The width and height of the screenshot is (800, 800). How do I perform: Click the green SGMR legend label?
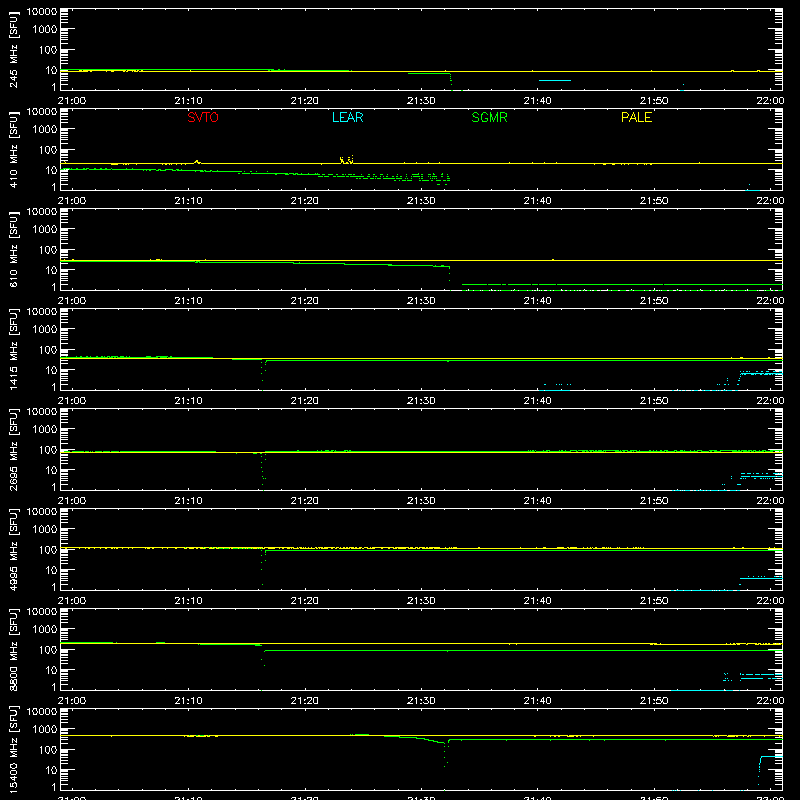pyautogui.click(x=489, y=117)
